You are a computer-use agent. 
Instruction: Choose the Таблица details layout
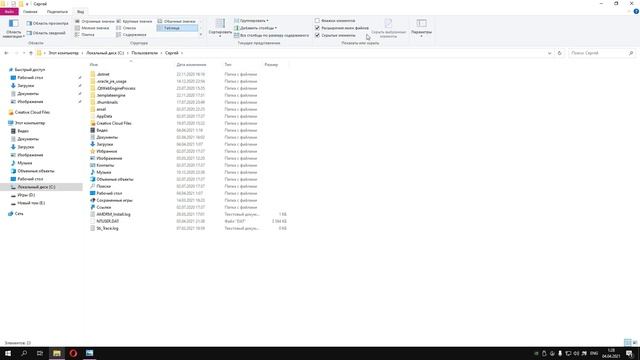(177, 28)
